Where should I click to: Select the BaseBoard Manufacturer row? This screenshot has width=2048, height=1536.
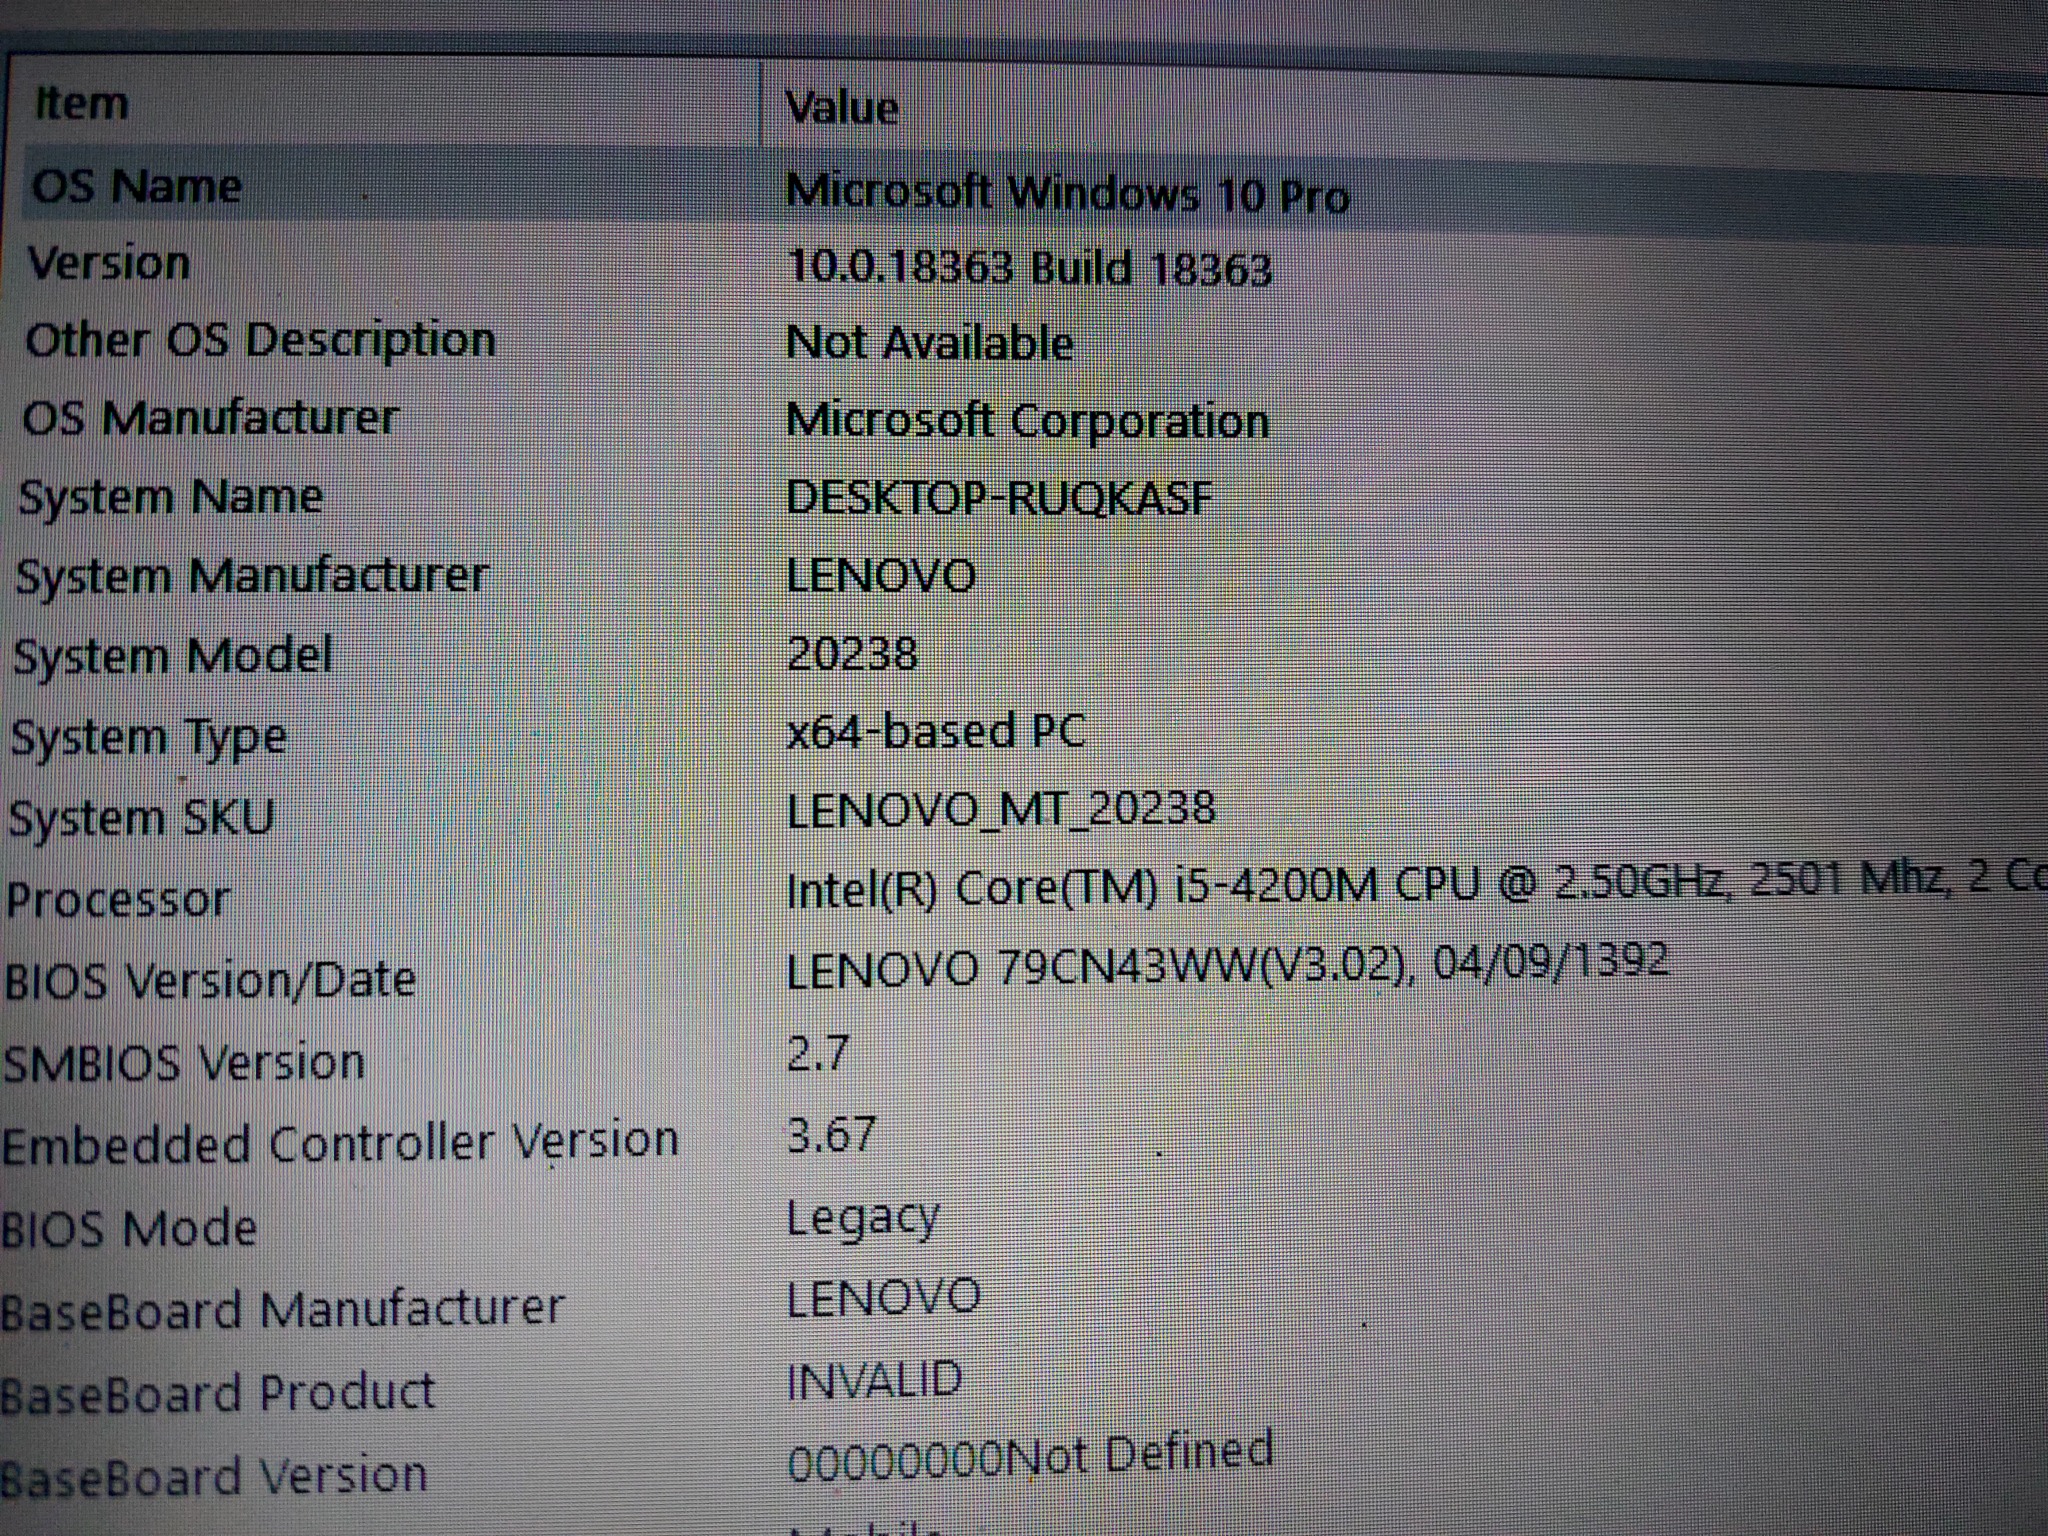coord(282,1309)
